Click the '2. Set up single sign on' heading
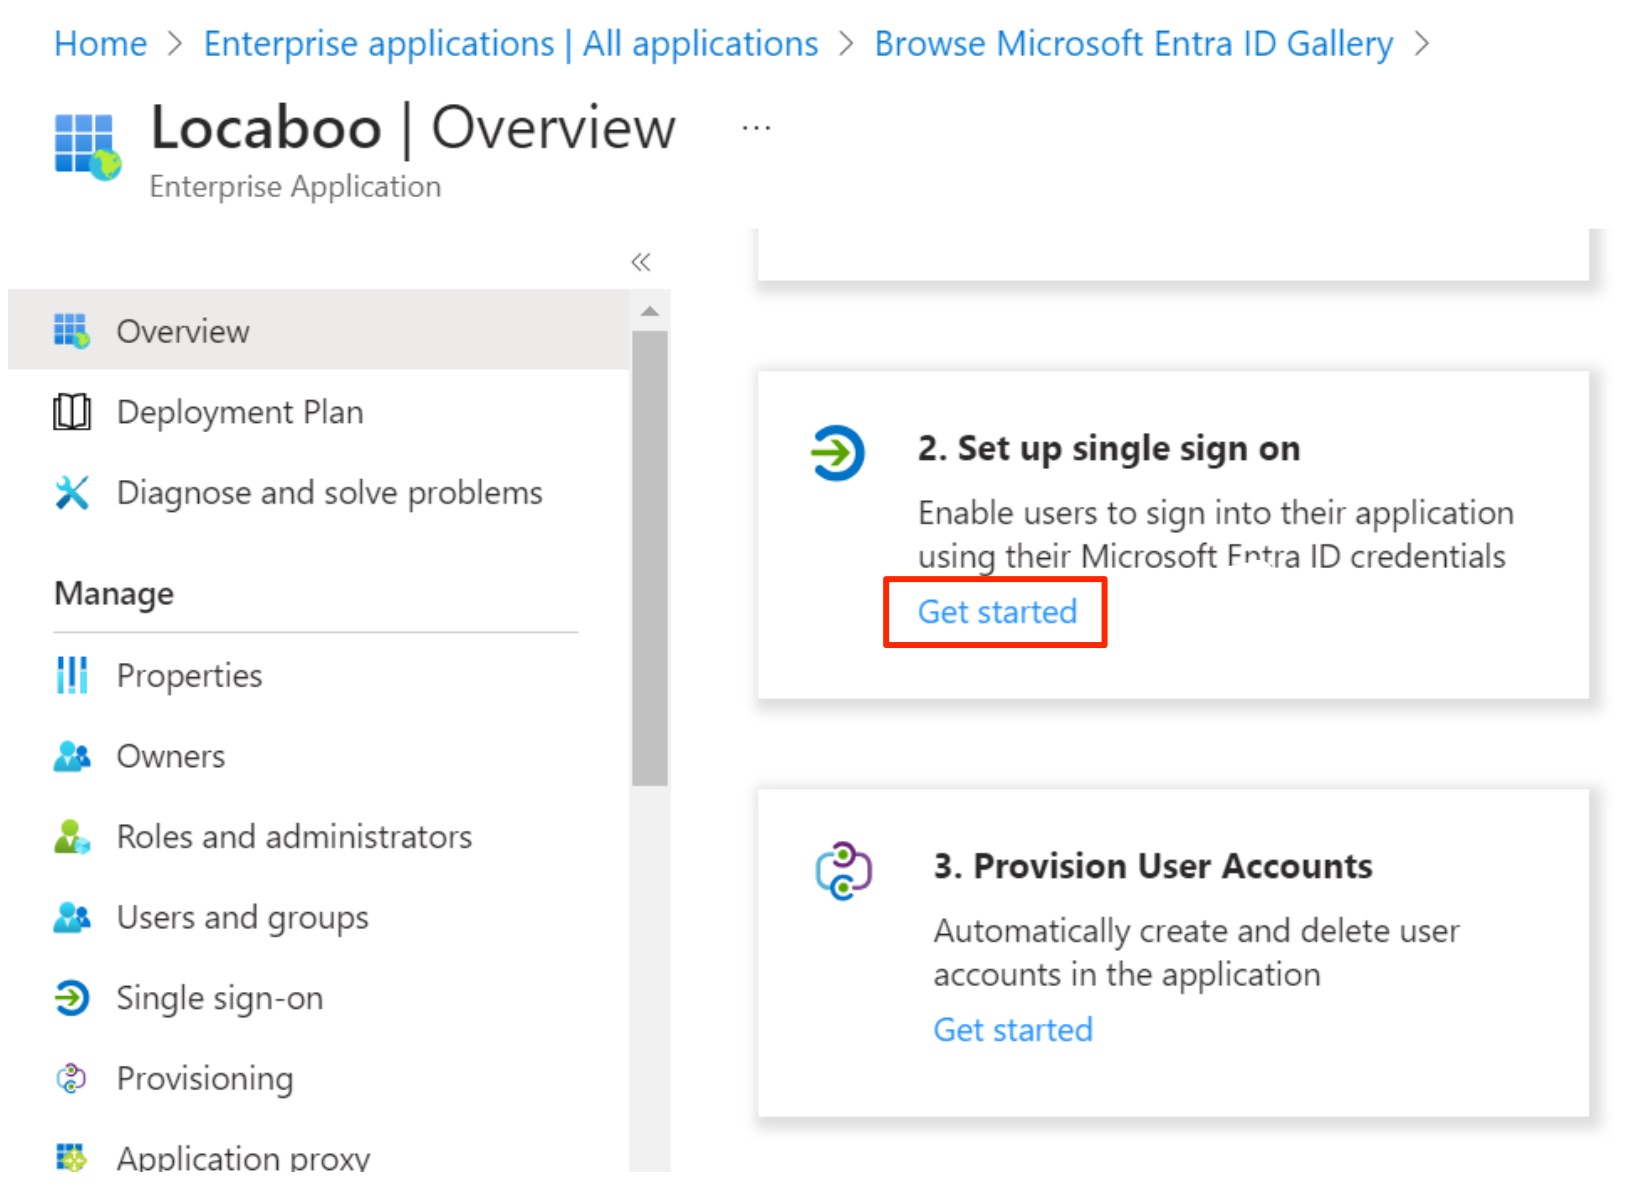The image size is (1640, 1204). click(x=1109, y=449)
